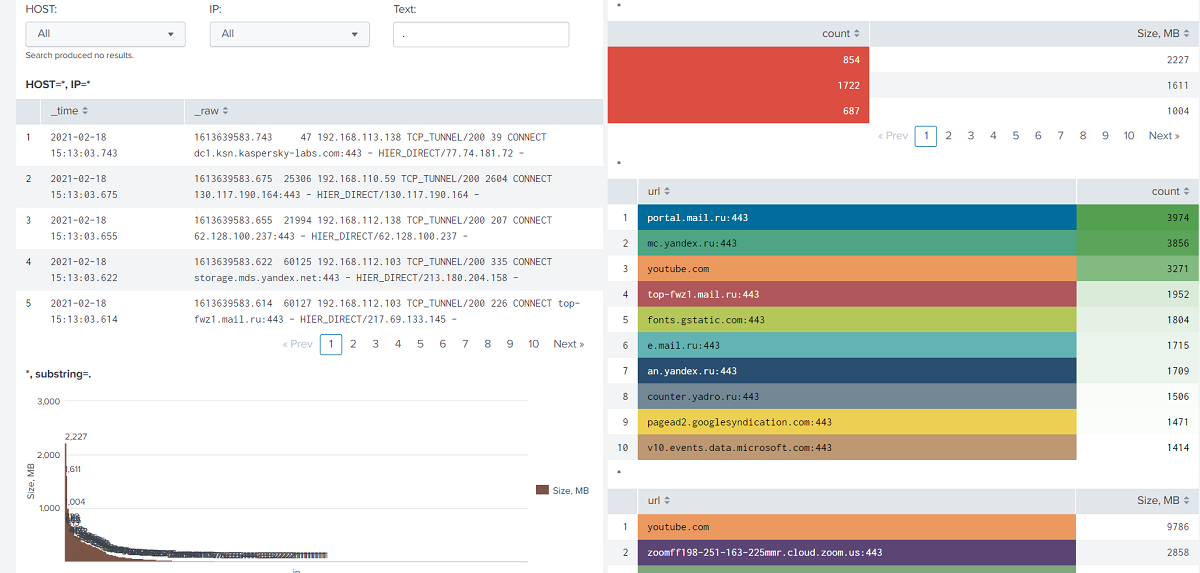Screen dimensions: 1200x573
Task: Select current page 1 of count/Size table
Action: 926,136
